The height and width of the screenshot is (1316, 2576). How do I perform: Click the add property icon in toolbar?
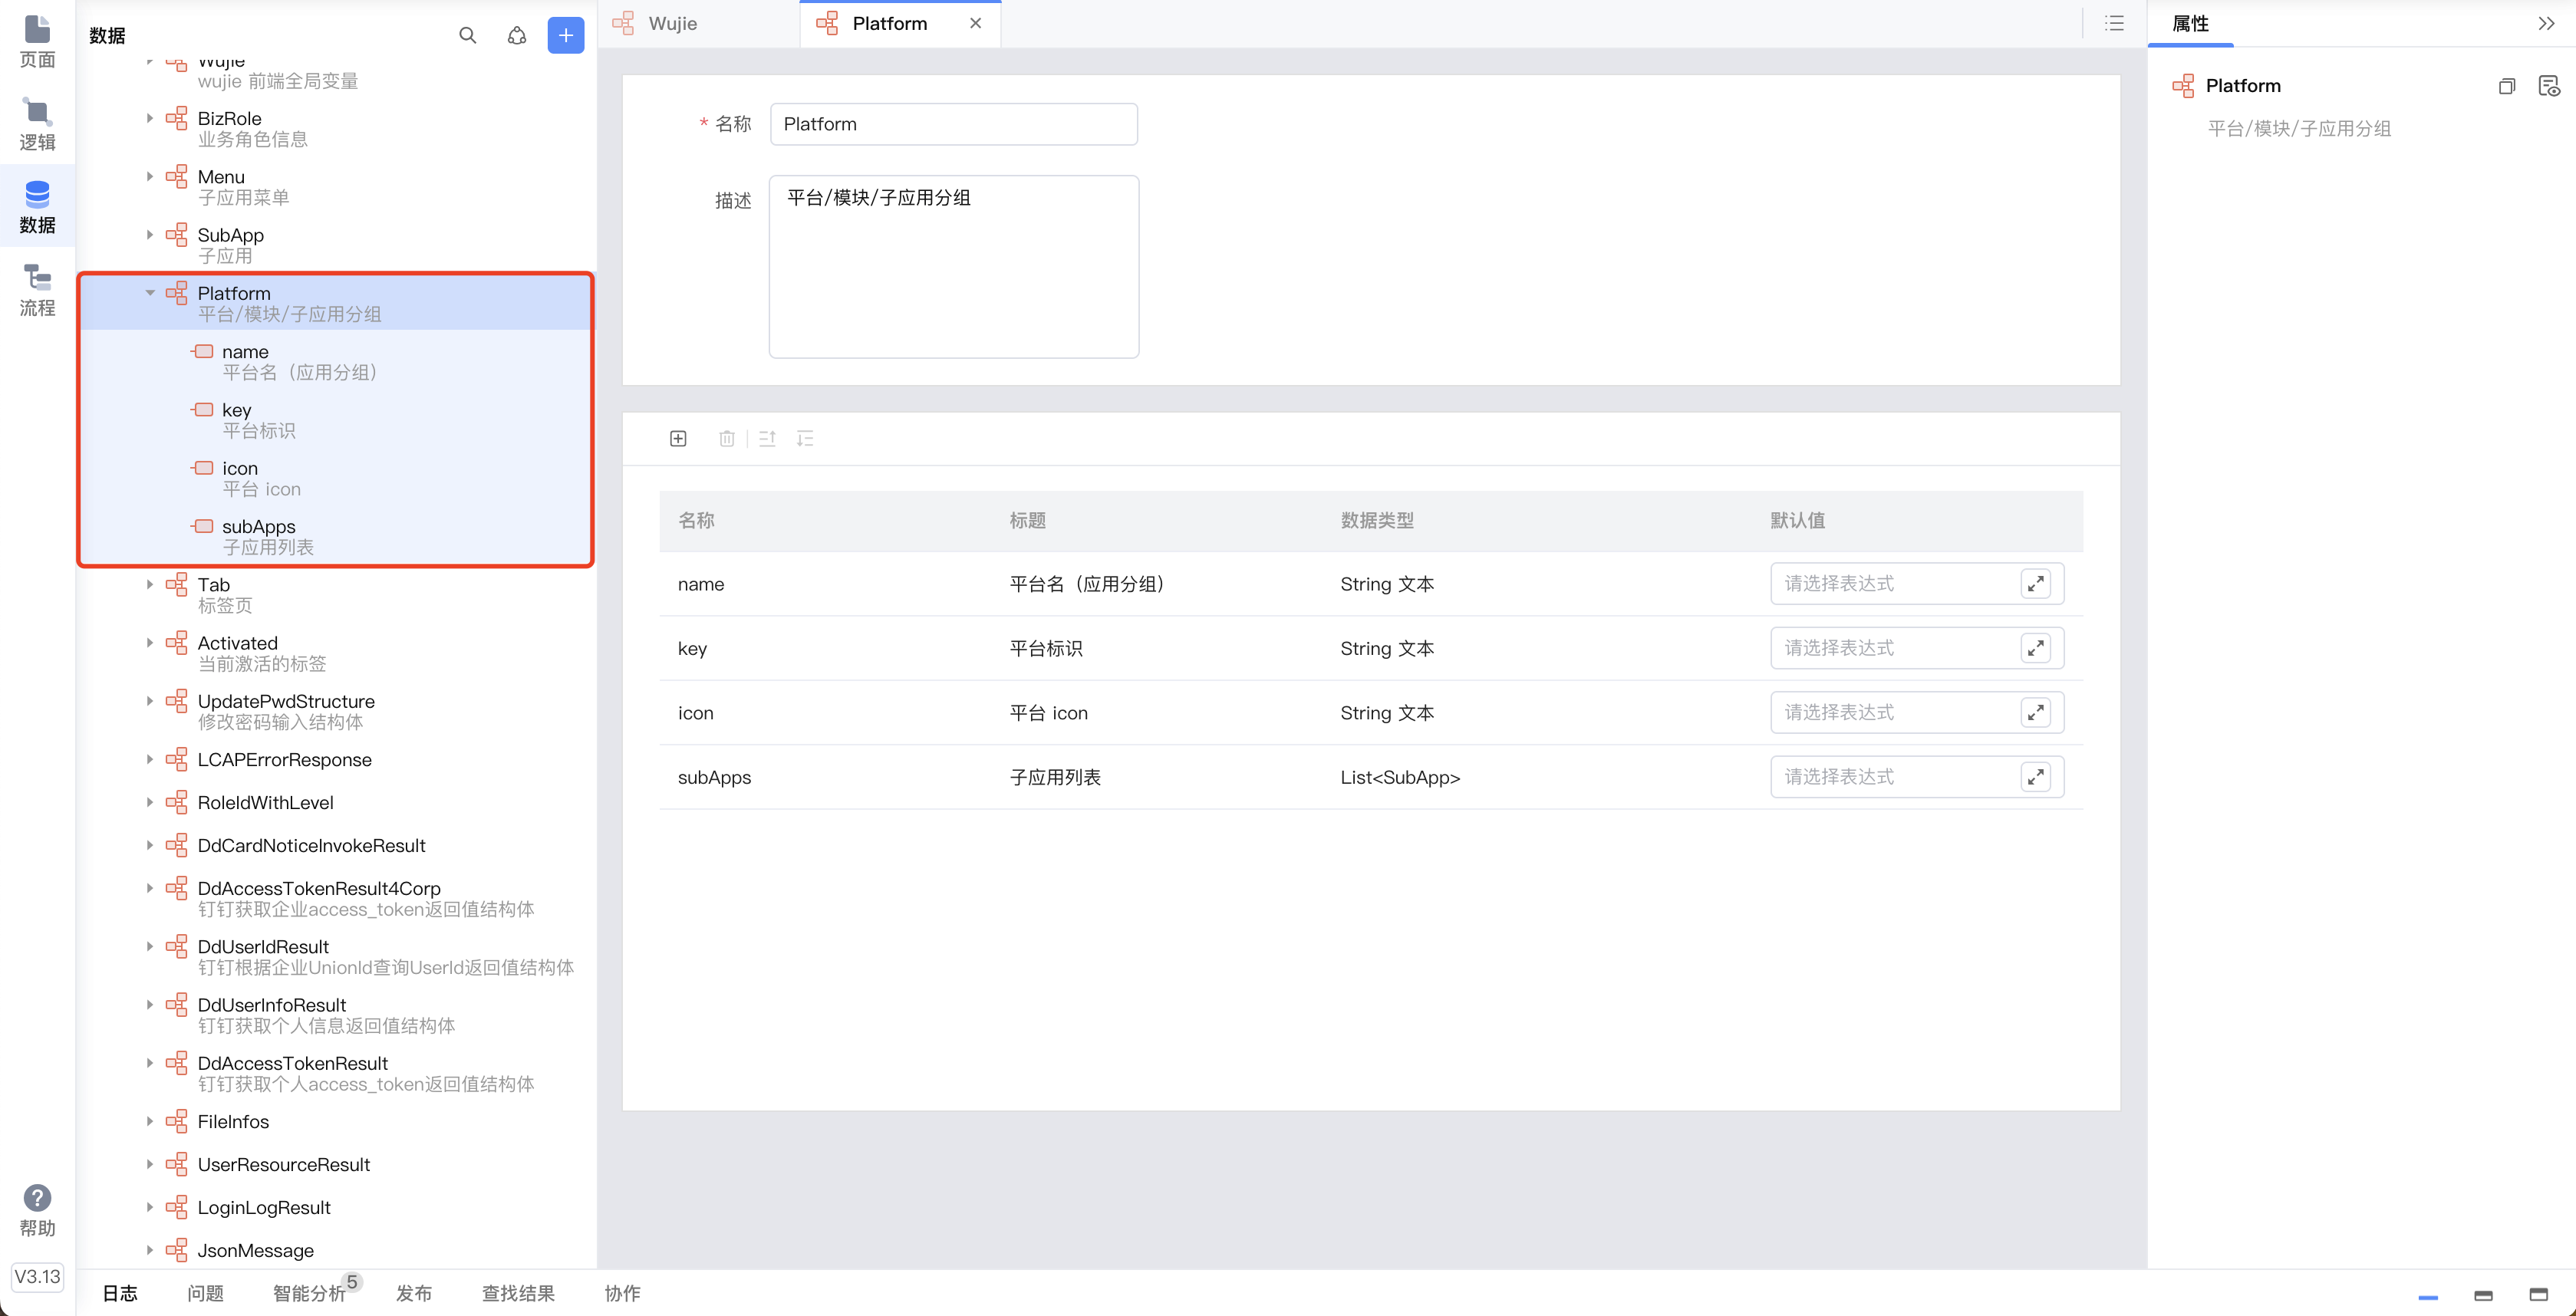click(678, 439)
